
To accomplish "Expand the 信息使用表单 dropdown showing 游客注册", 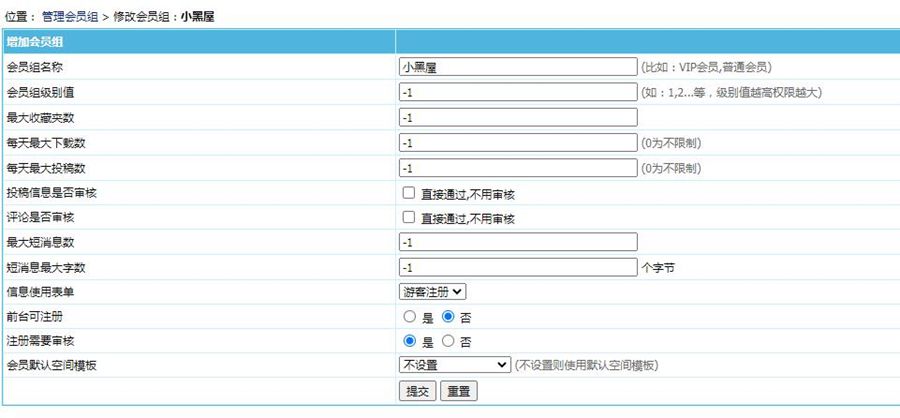I will click(432, 291).
